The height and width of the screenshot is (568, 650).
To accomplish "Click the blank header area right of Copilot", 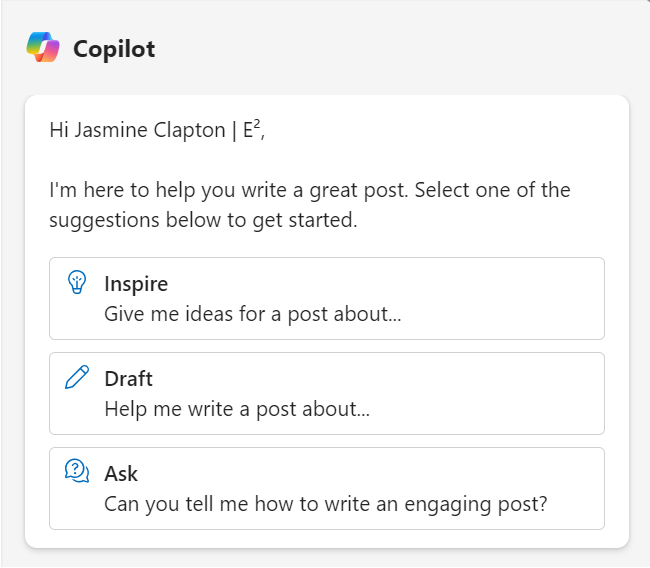I will coord(400,48).
